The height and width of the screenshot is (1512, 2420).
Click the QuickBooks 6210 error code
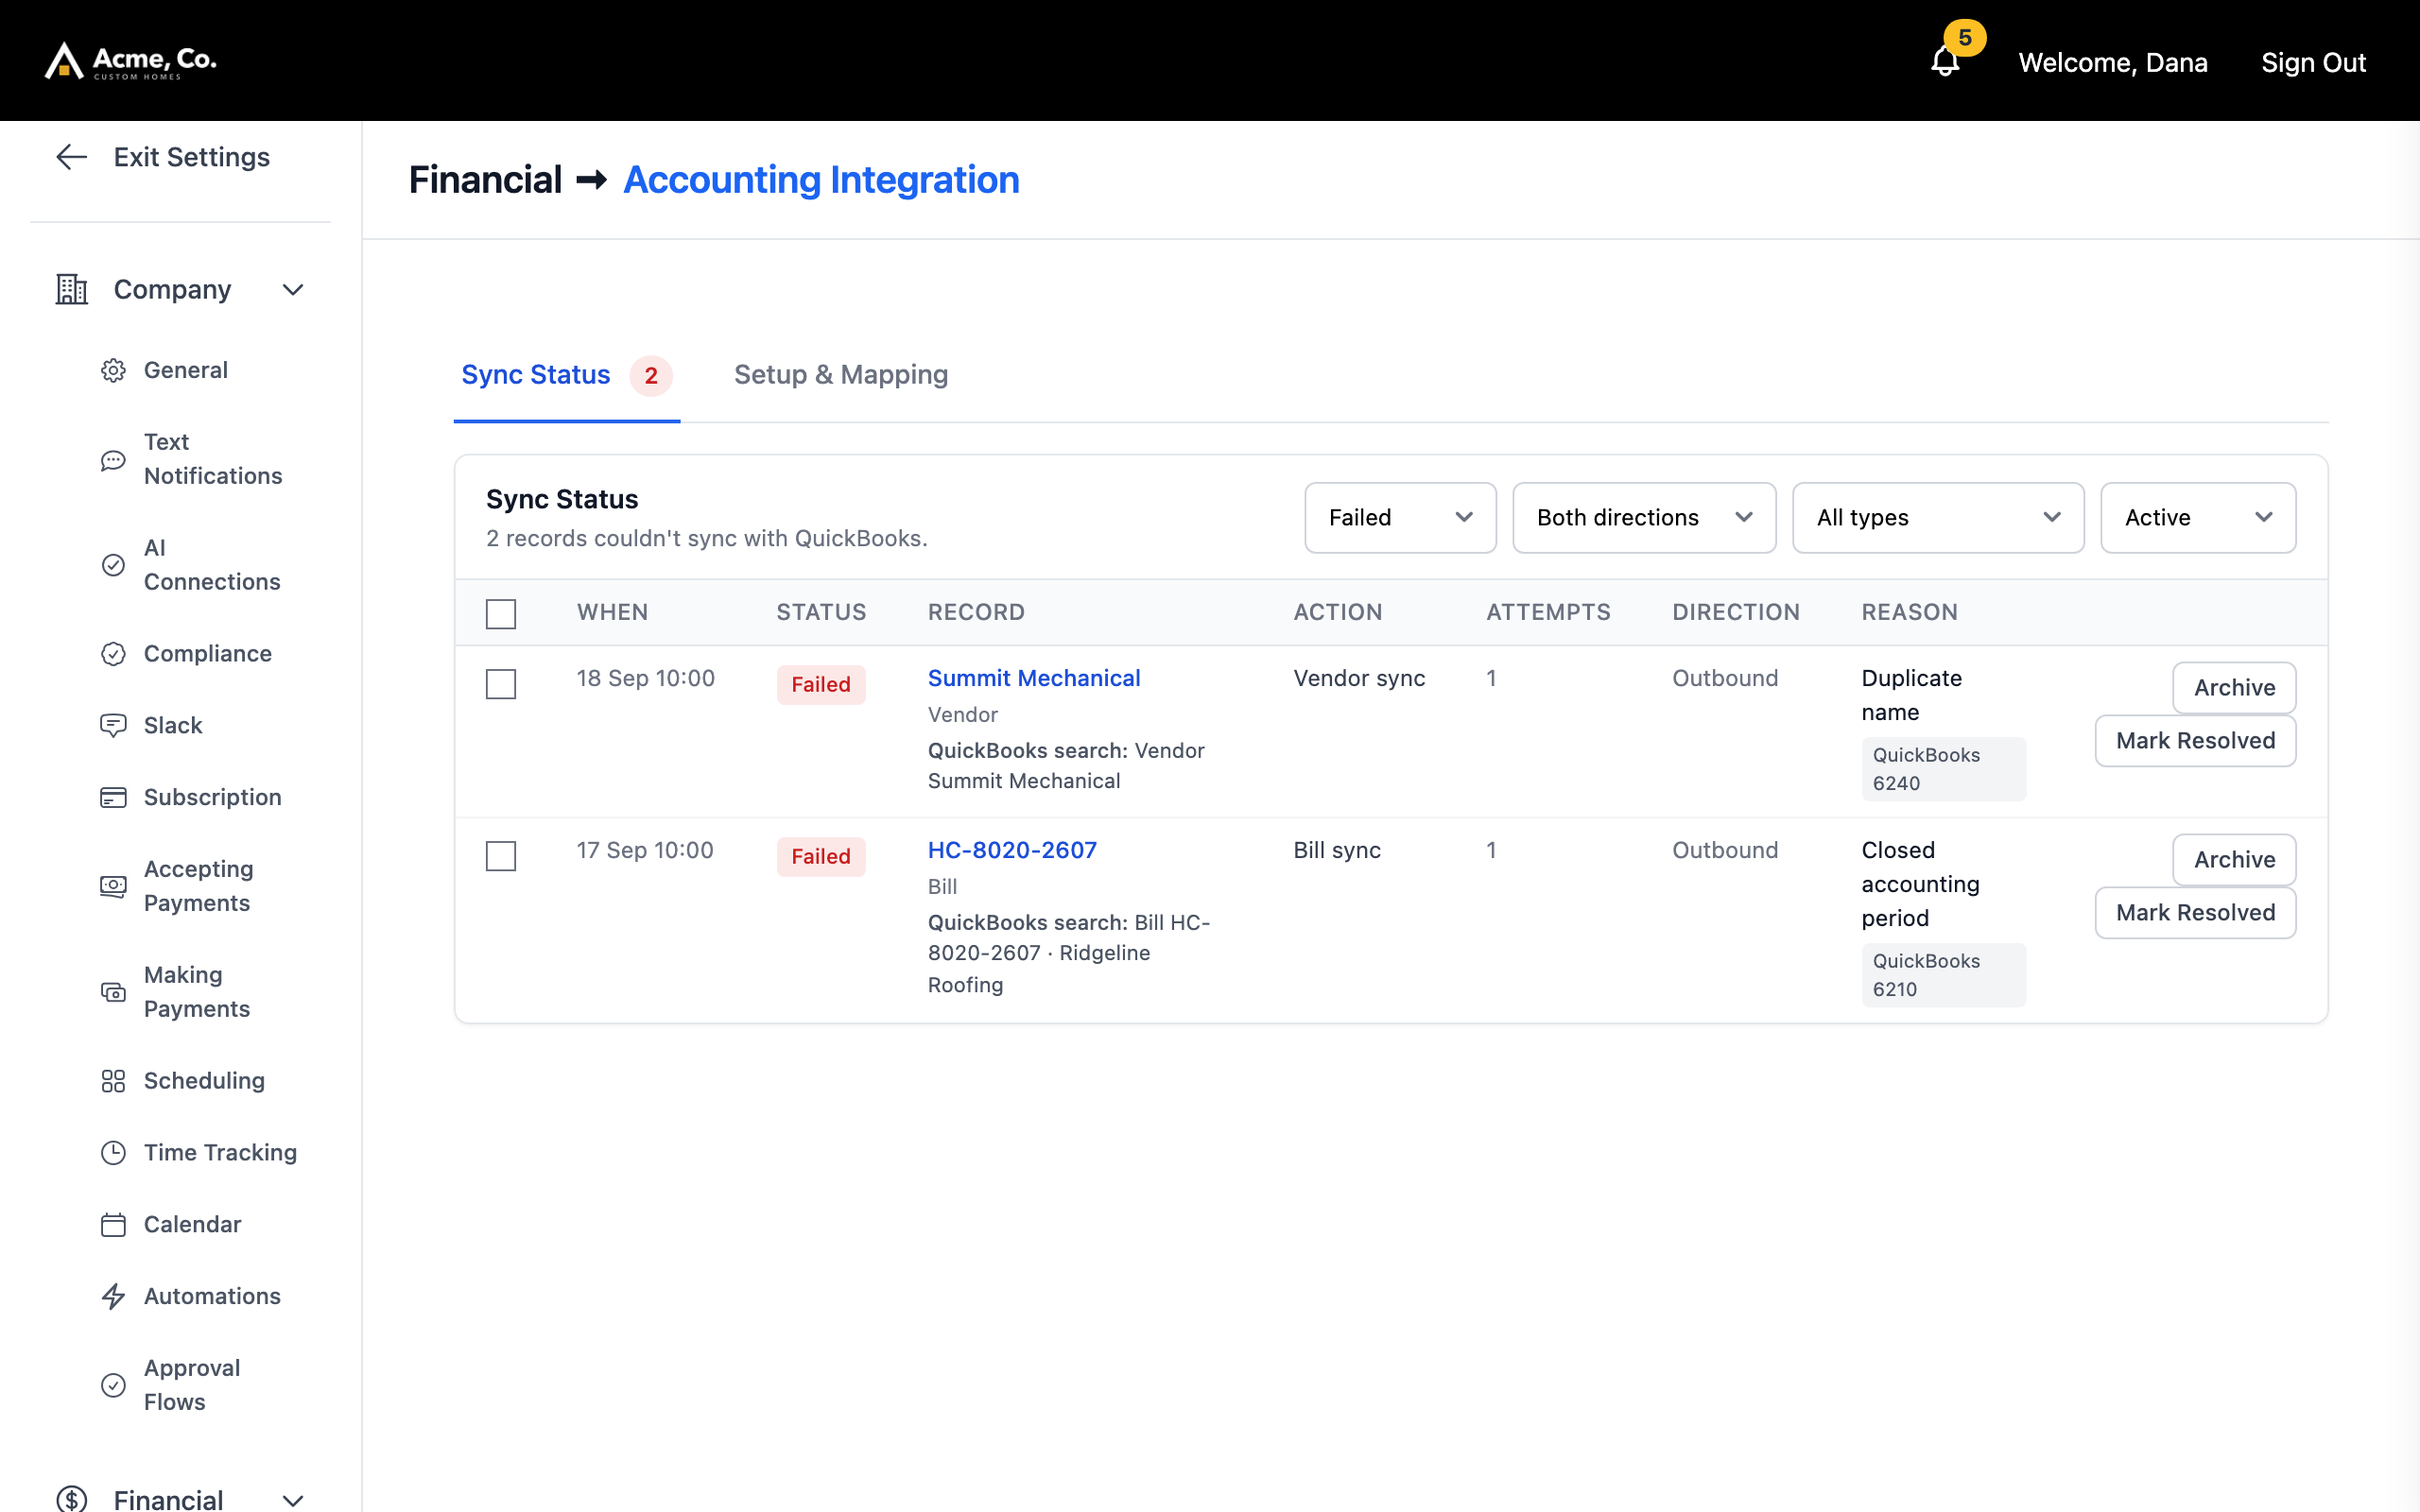tap(1943, 975)
